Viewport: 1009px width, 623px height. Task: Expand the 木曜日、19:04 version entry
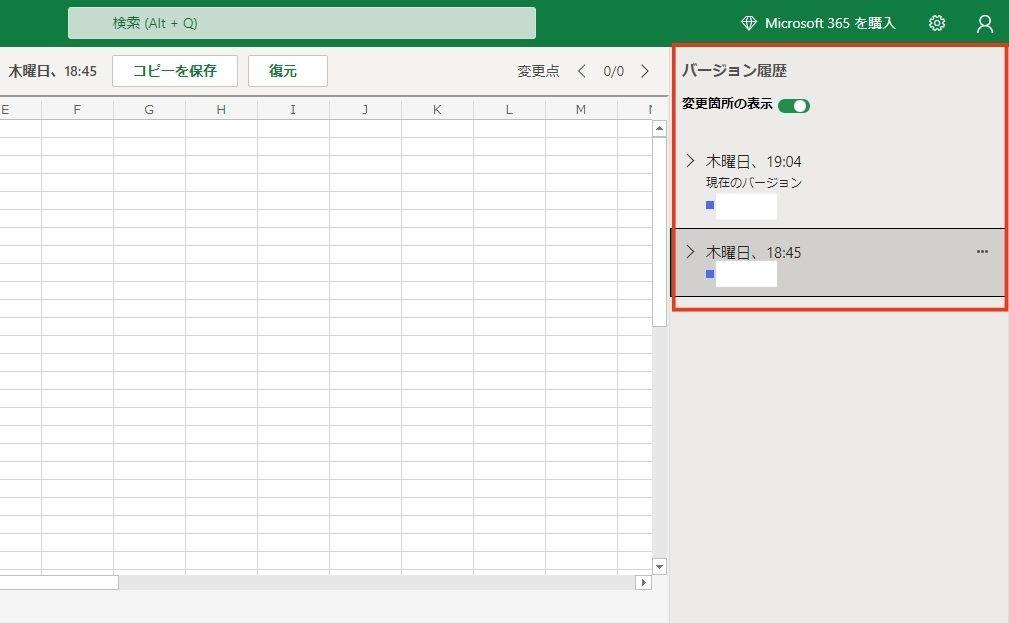click(690, 160)
